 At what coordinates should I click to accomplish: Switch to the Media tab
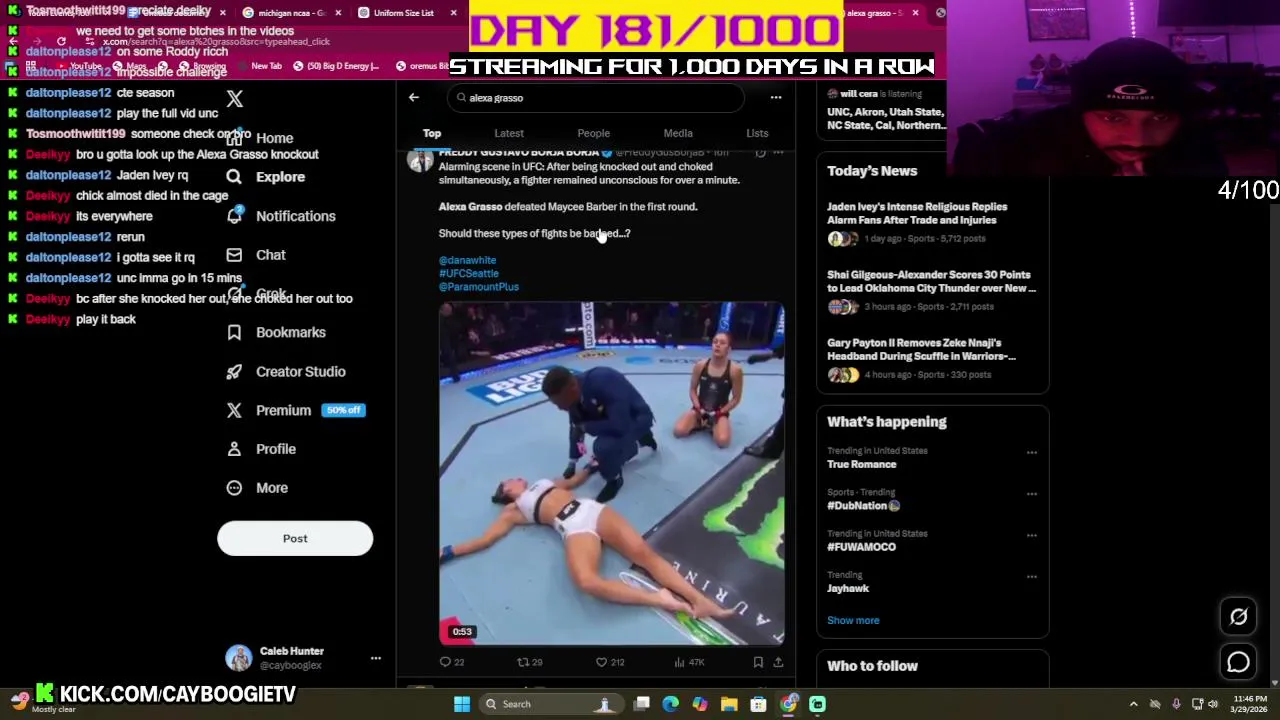coord(678,133)
